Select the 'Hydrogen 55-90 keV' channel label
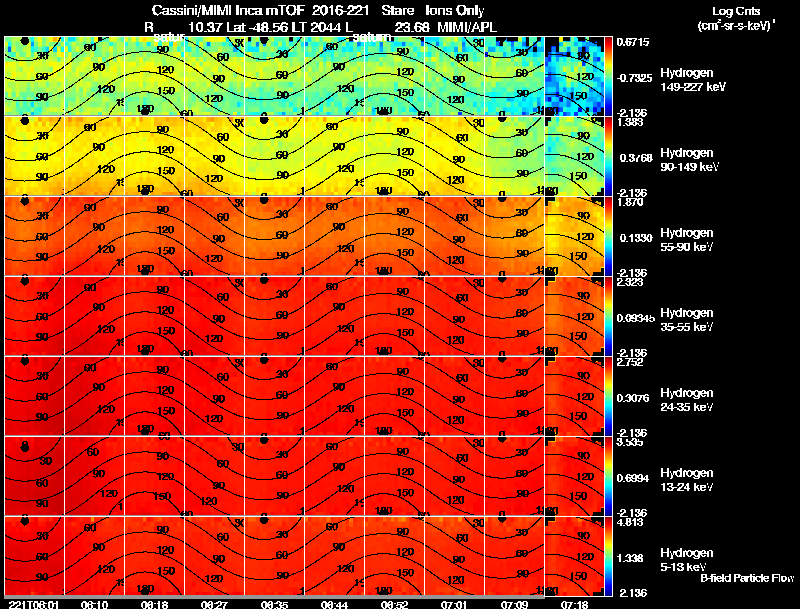Screen dimensions: 800x609 [x=687, y=240]
